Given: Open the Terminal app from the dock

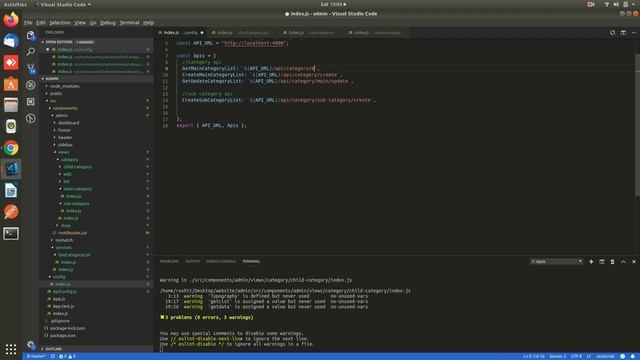Looking at the screenshot, I should [11, 233].
